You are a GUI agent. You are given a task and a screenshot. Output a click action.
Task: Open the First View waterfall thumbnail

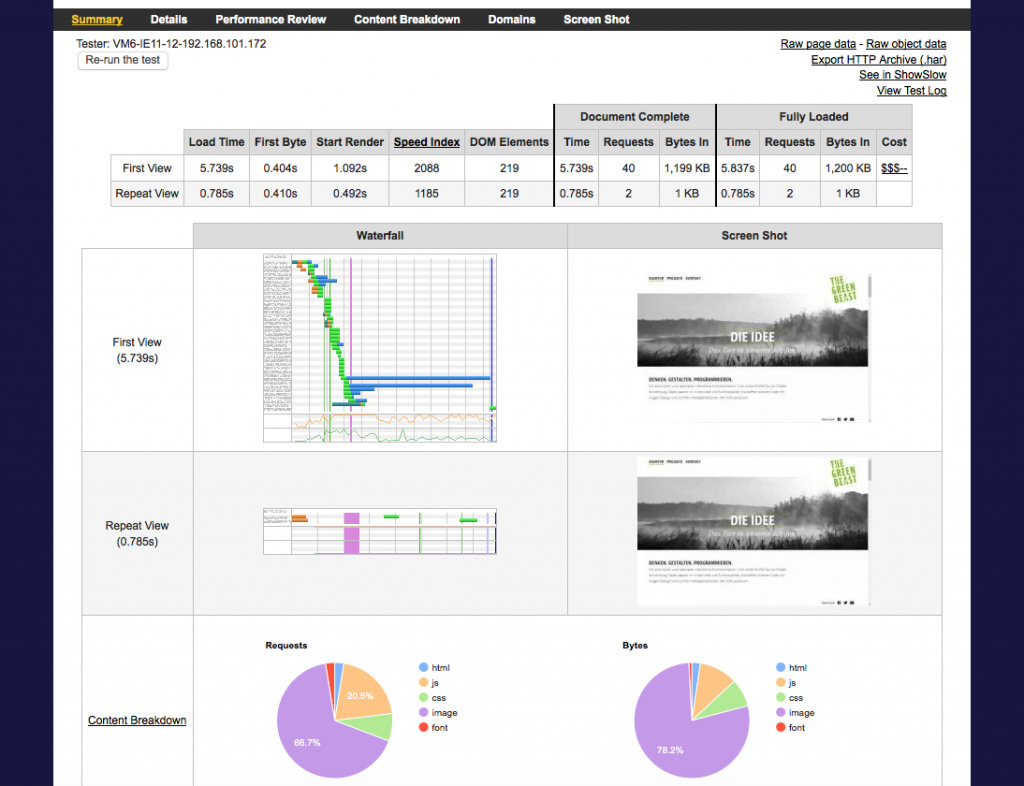pyautogui.click(x=380, y=347)
